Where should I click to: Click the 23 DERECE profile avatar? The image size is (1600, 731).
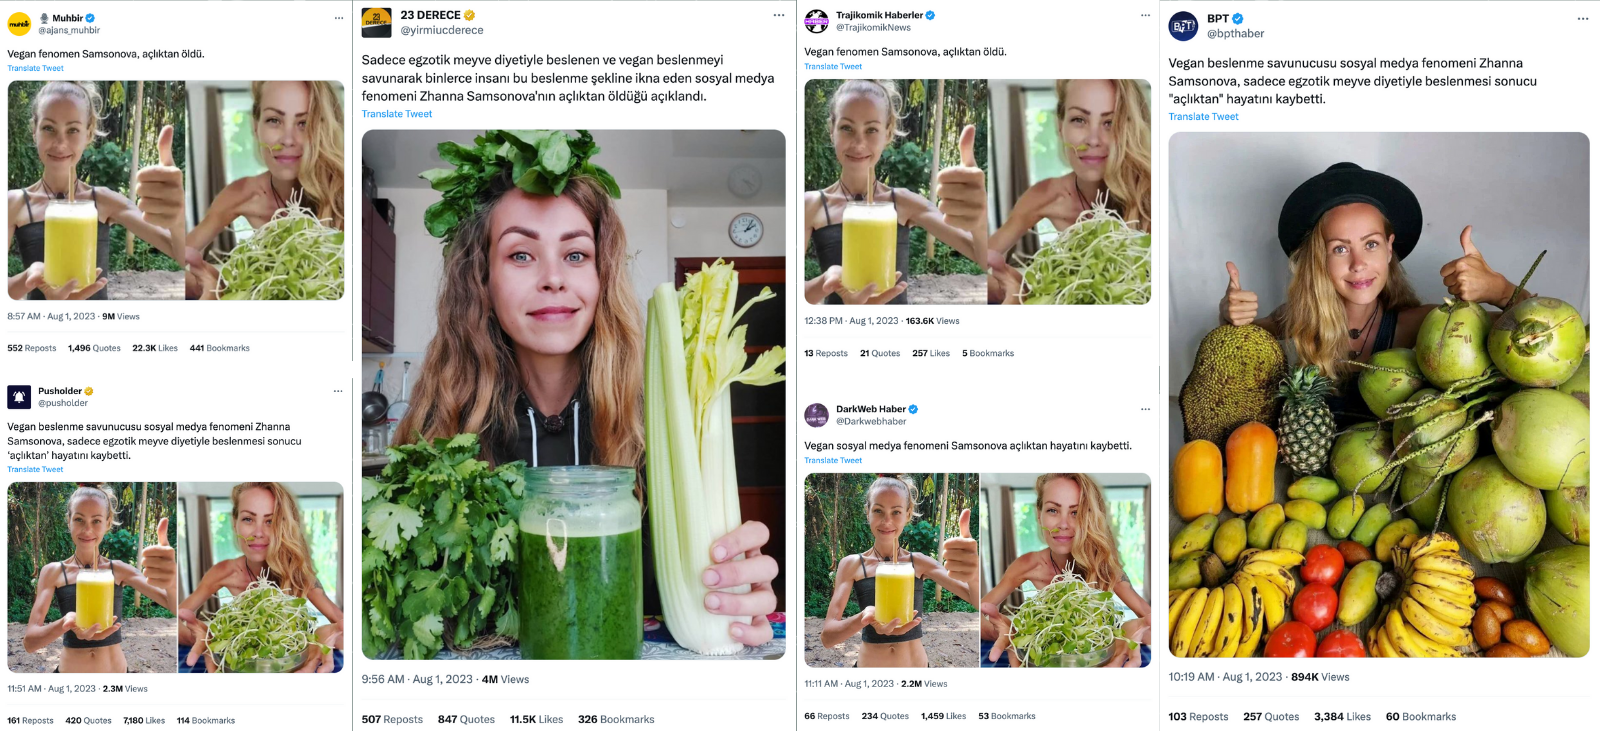(376, 22)
